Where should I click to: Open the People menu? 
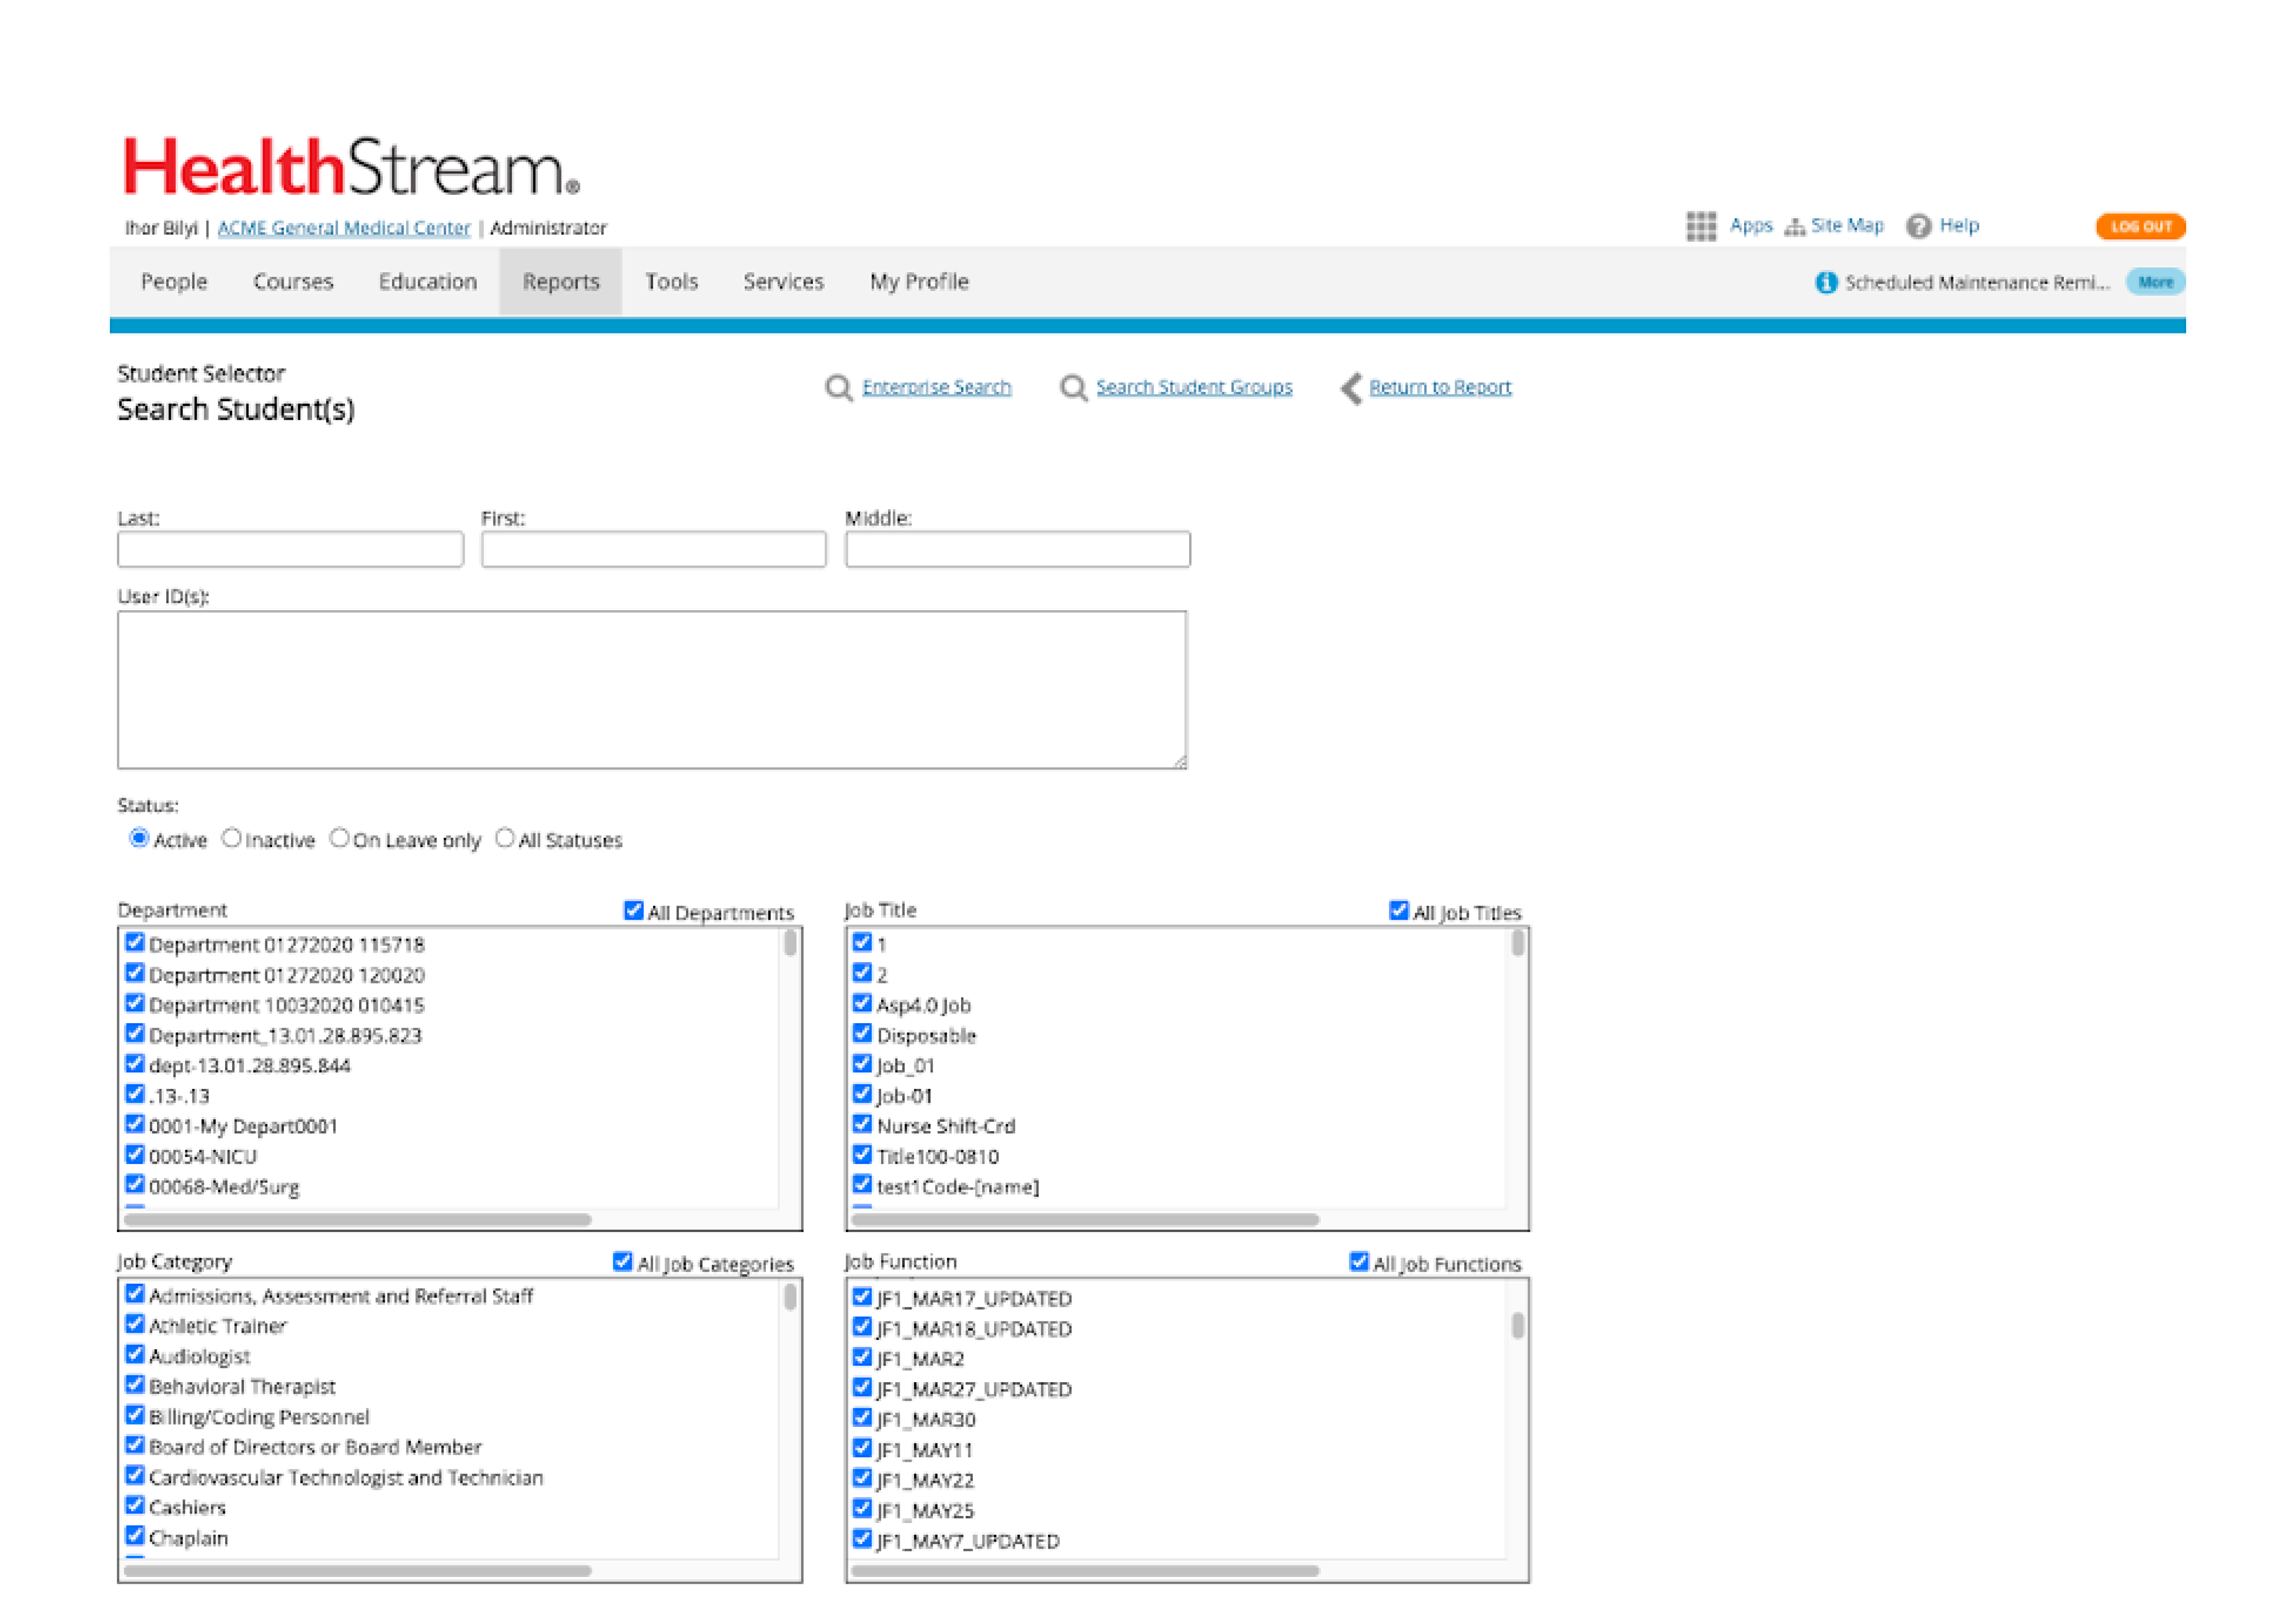tap(174, 282)
